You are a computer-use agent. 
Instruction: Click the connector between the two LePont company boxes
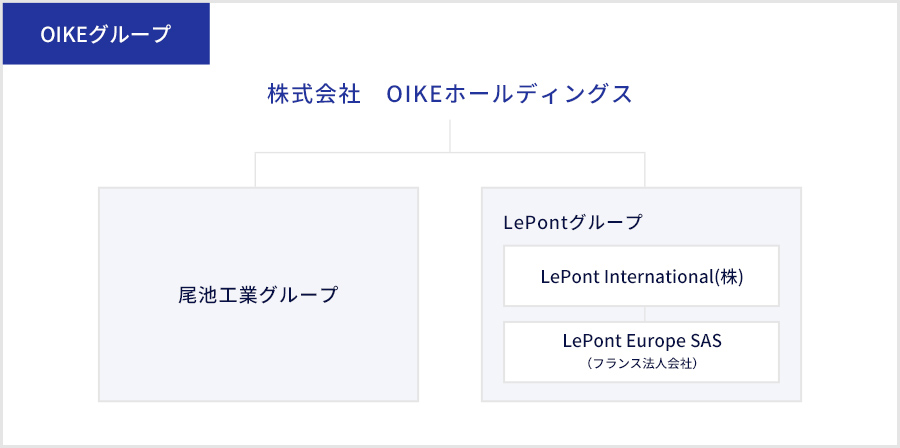pos(642,313)
